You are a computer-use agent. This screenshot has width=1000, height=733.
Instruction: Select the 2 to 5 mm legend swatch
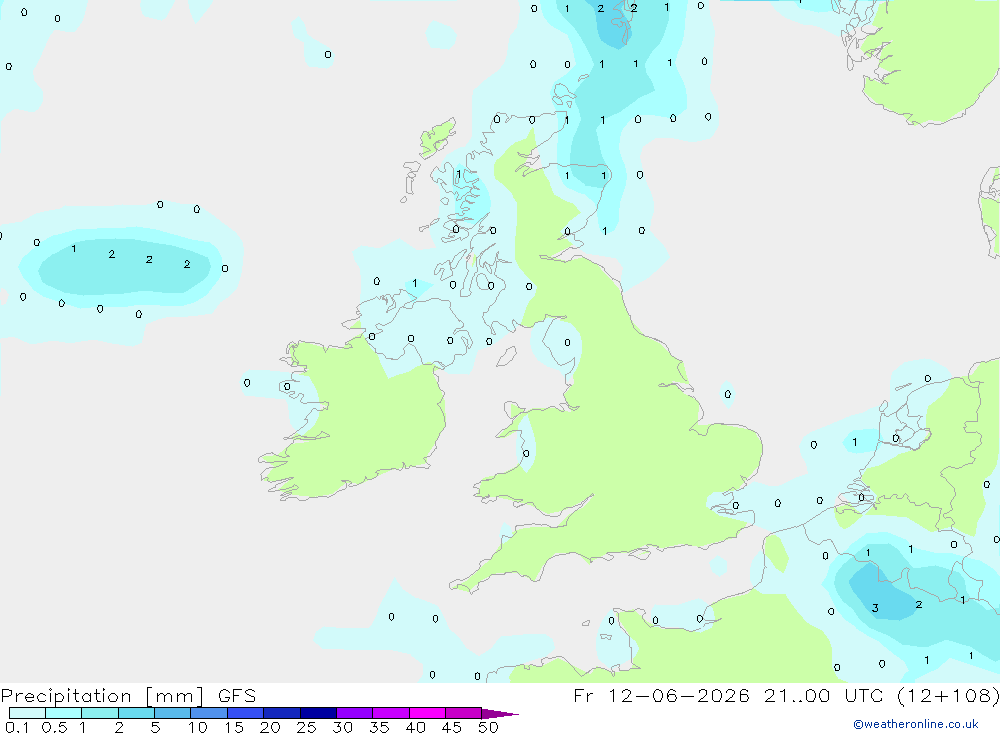point(136,713)
